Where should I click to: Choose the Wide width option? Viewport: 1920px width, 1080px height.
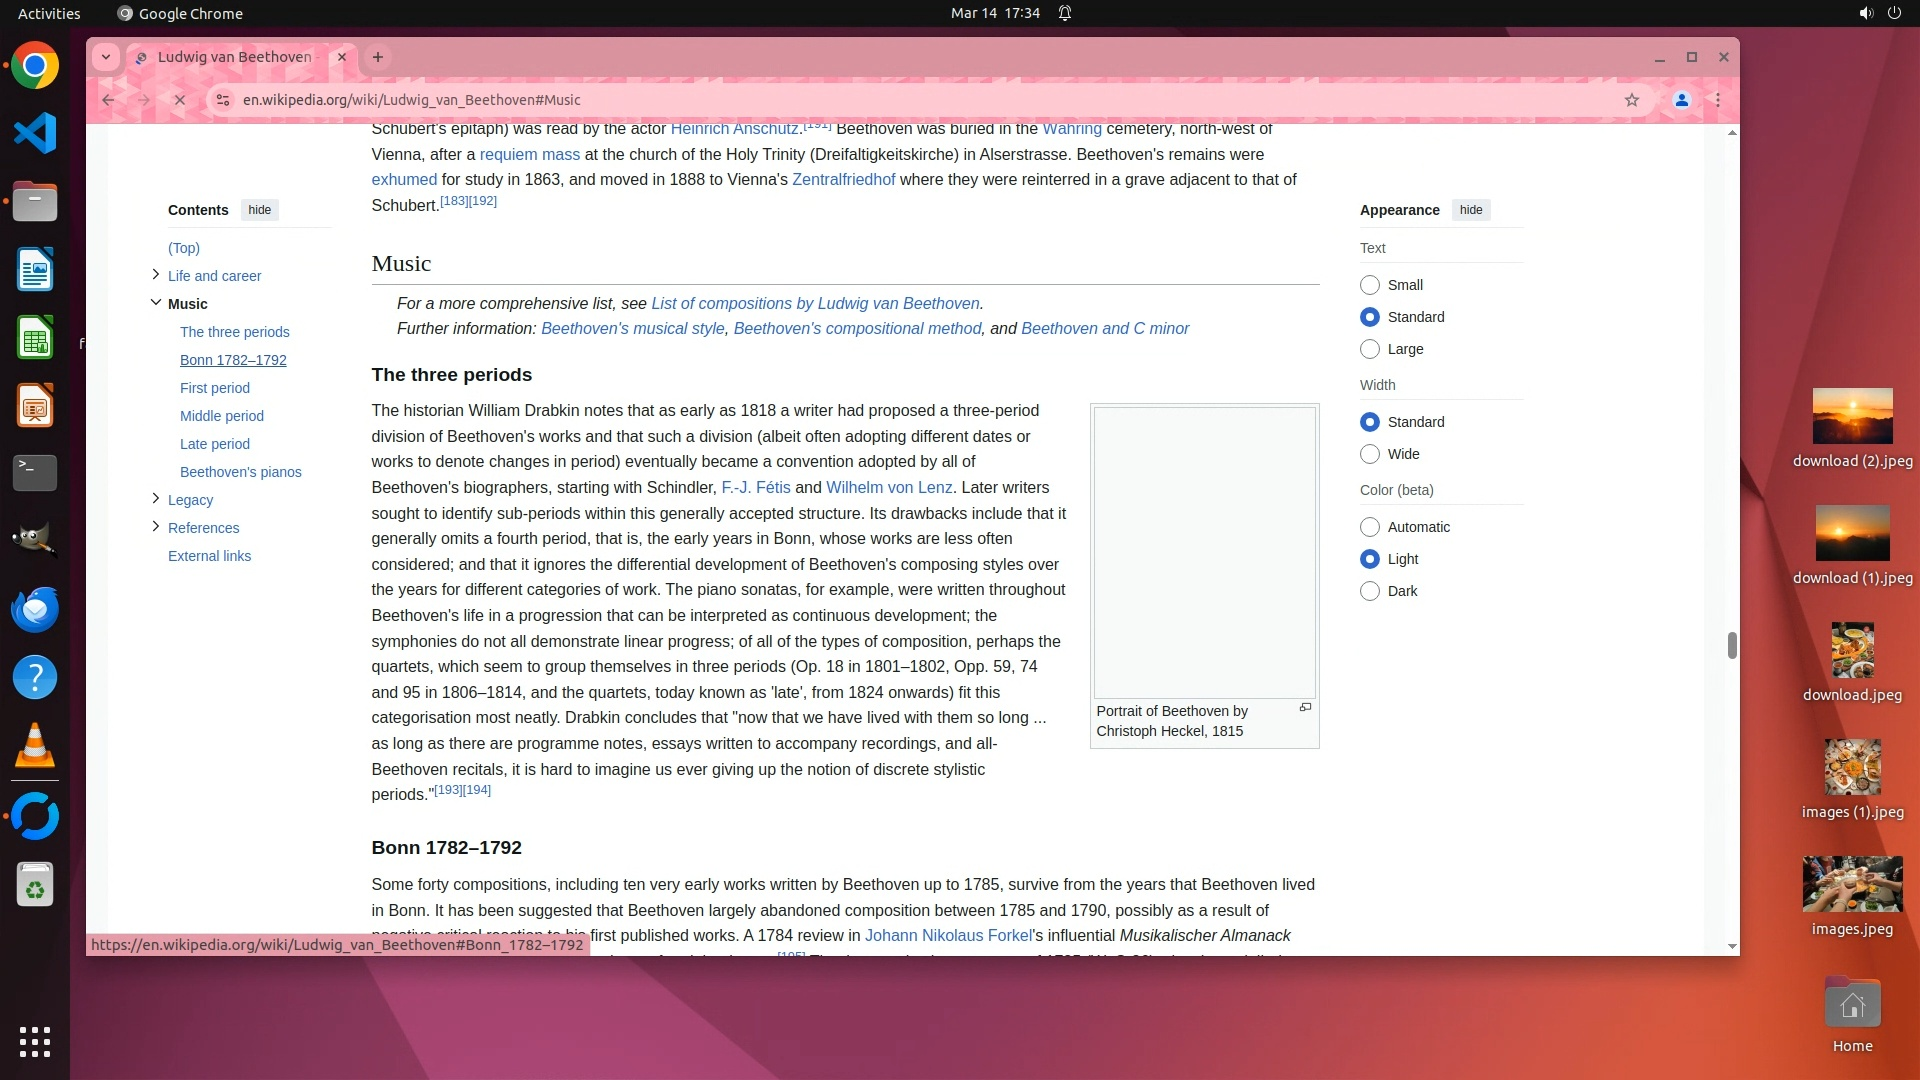click(x=1370, y=454)
